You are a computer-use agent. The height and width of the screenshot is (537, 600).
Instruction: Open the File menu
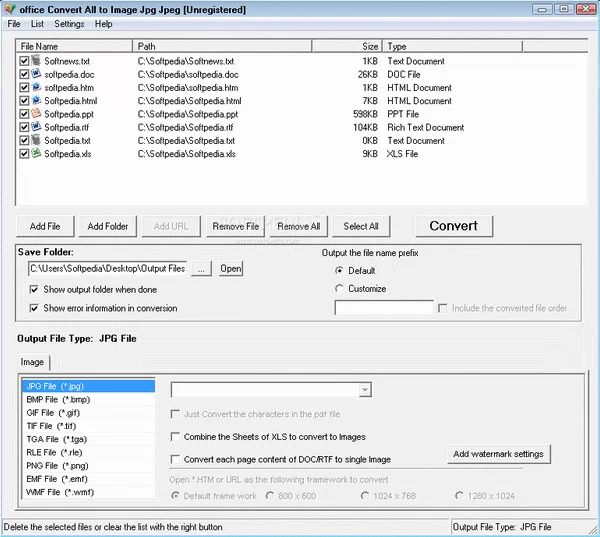14,24
